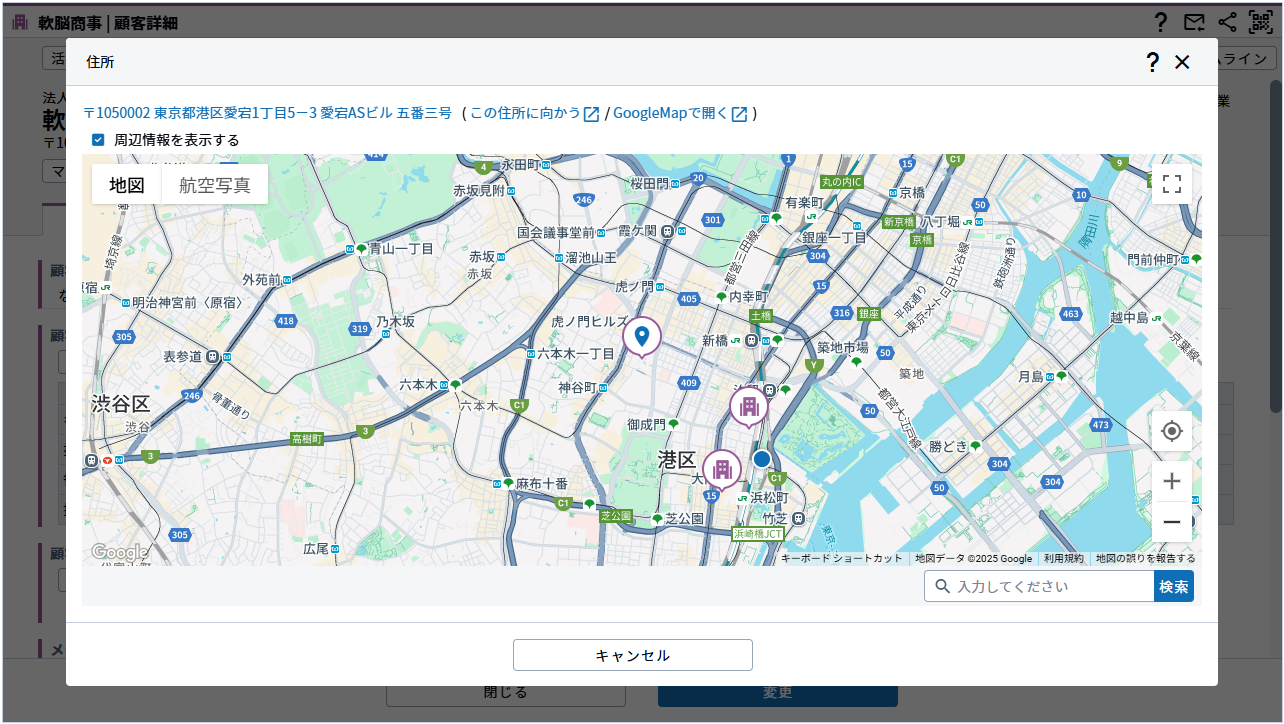Click the 軟脳商事 building logo icon
Viewport: 1284px width, 724px height.
19,22
